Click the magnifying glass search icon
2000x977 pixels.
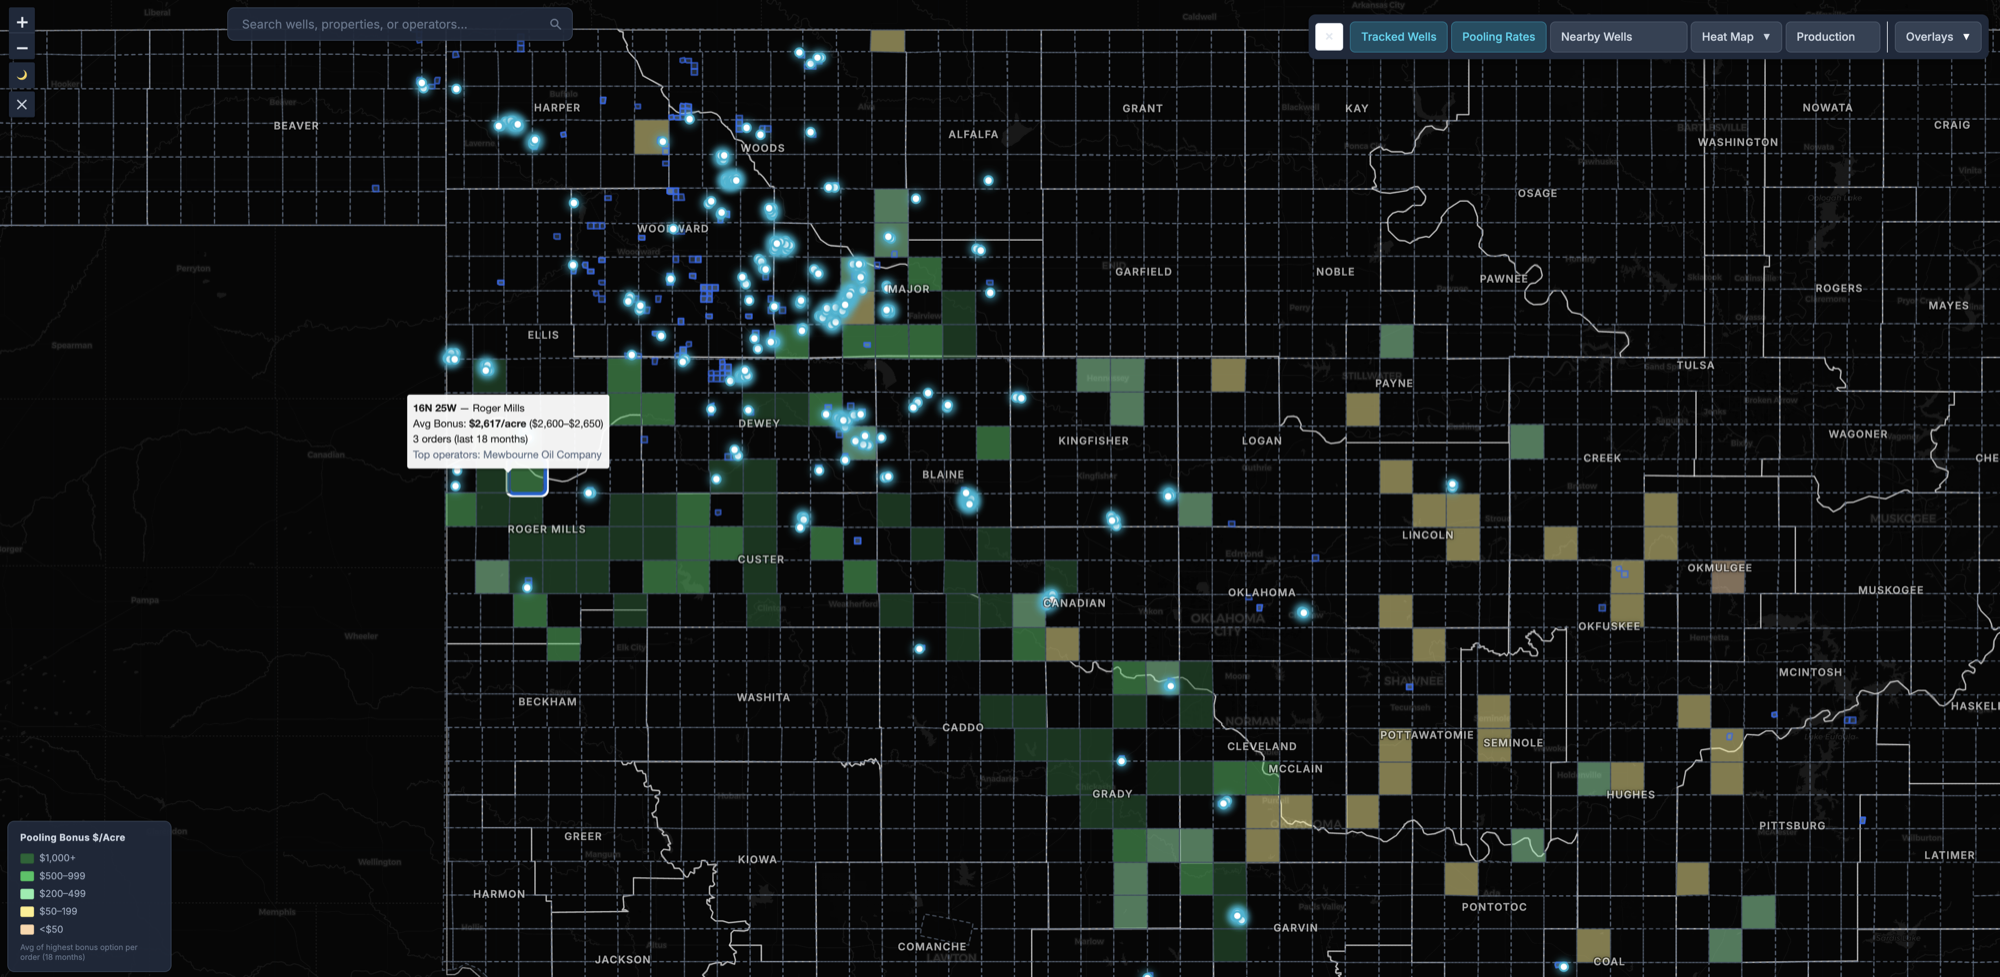tap(555, 24)
